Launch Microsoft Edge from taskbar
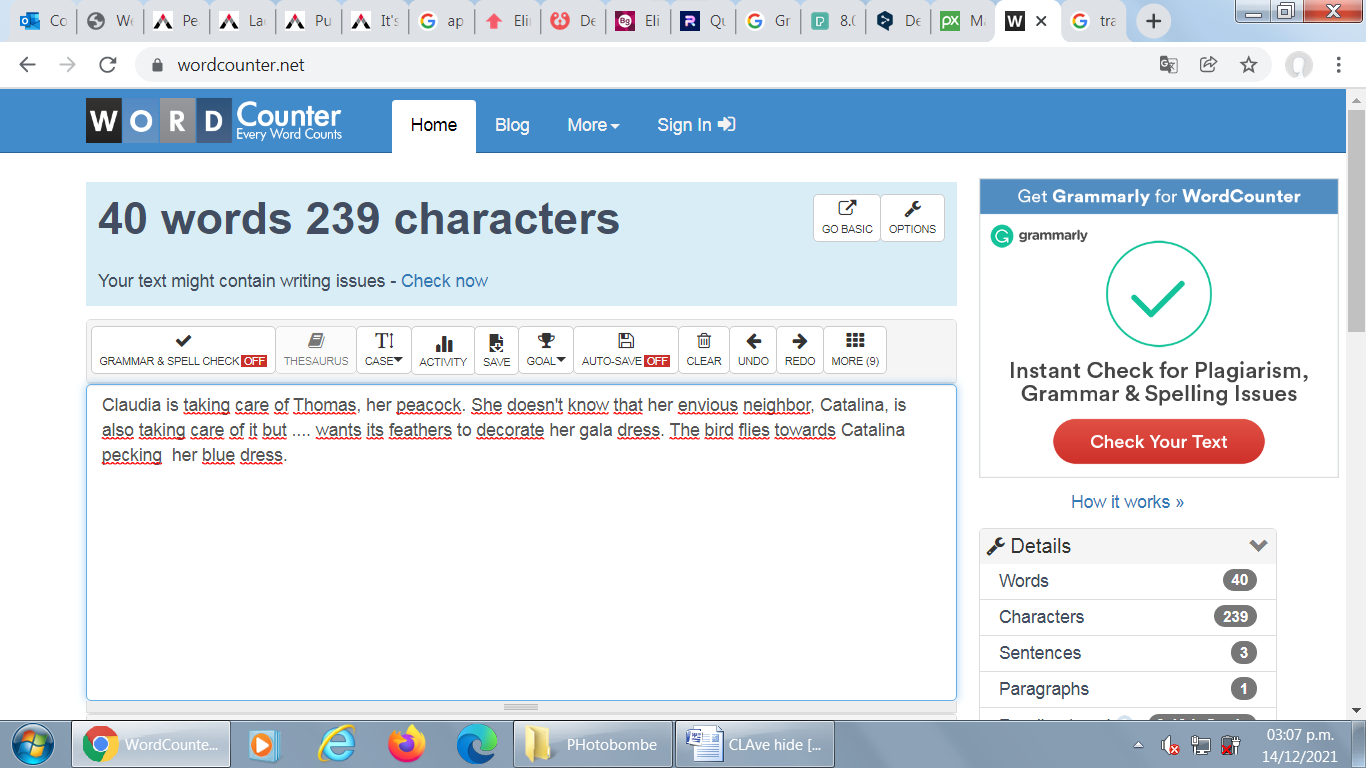 point(477,744)
